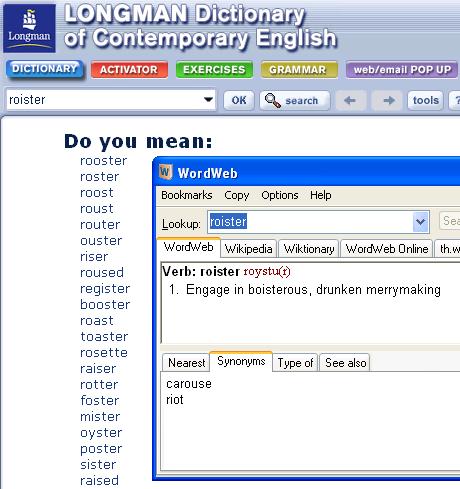460x489 pixels.
Task: Open the EXERCISES section
Action: click(214, 70)
